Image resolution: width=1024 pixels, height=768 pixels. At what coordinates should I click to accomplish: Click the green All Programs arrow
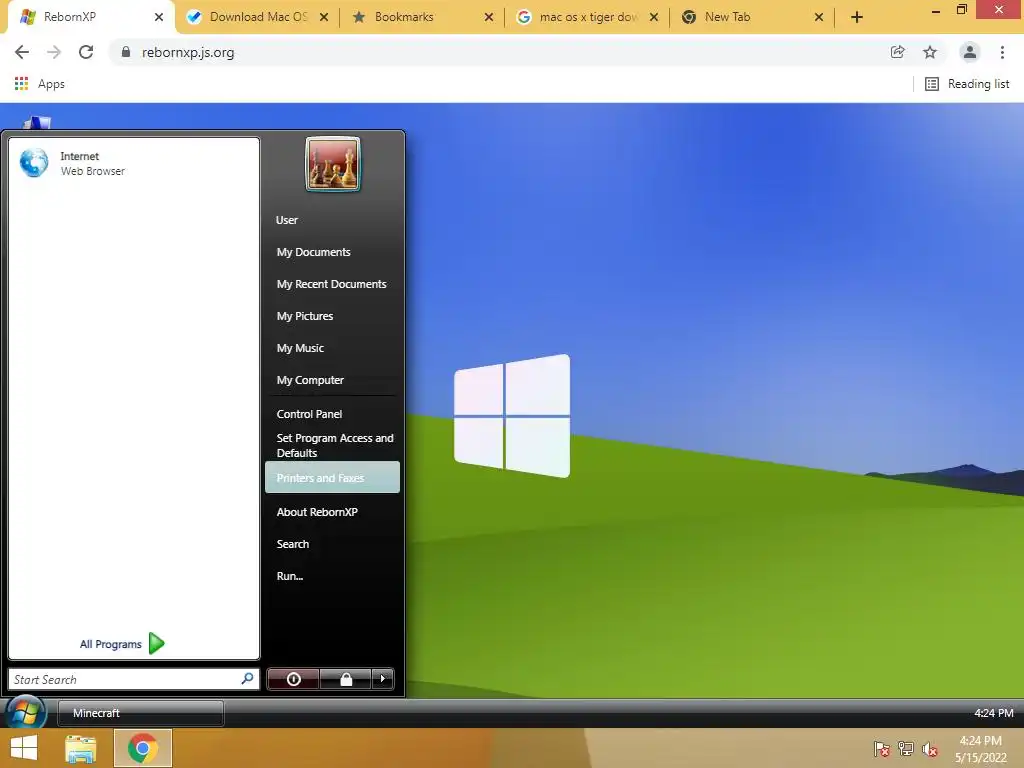tap(157, 644)
